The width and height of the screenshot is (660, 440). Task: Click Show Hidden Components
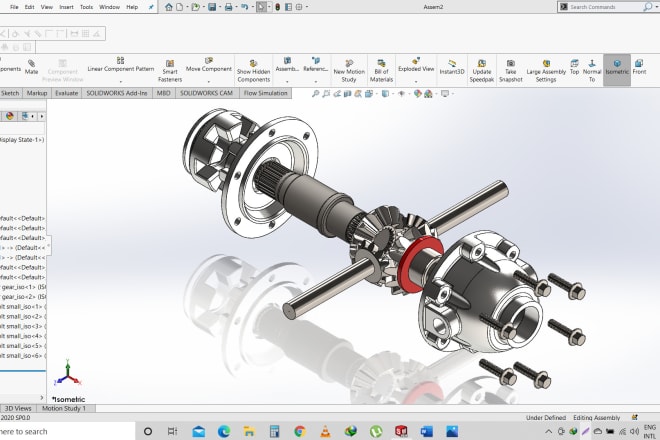(x=253, y=70)
